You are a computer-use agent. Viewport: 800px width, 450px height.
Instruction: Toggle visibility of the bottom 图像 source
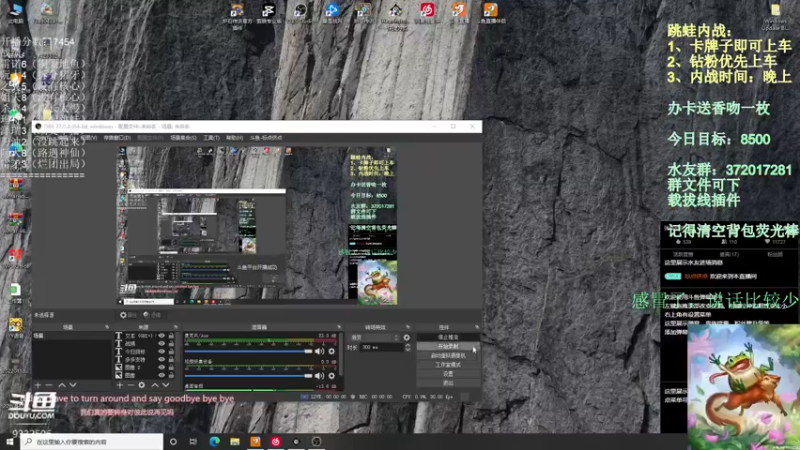point(162,375)
